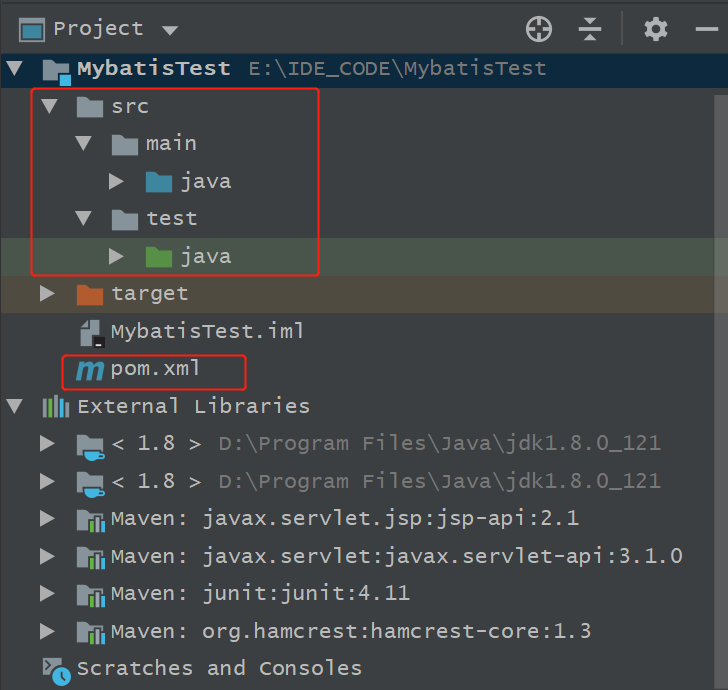The height and width of the screenshot is (690, 728).
Task: Select the second < 1.8 > JDK label
Action: (156, 482)
